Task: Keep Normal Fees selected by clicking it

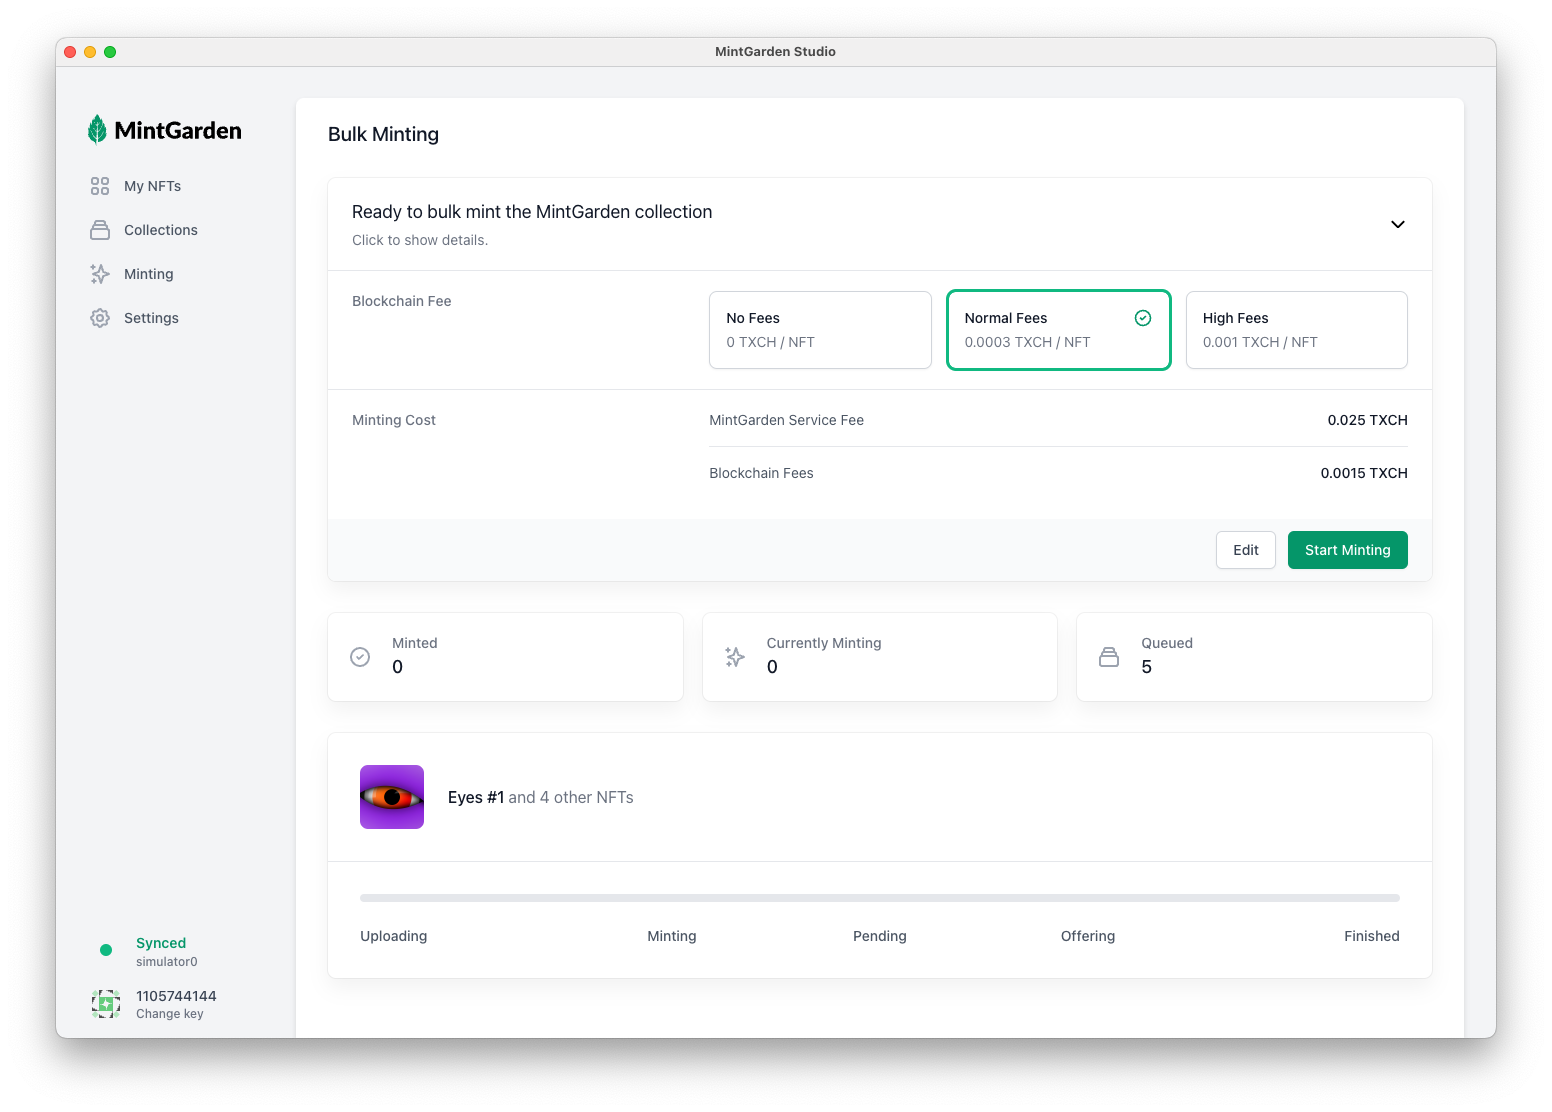Action: [1058, 329]
